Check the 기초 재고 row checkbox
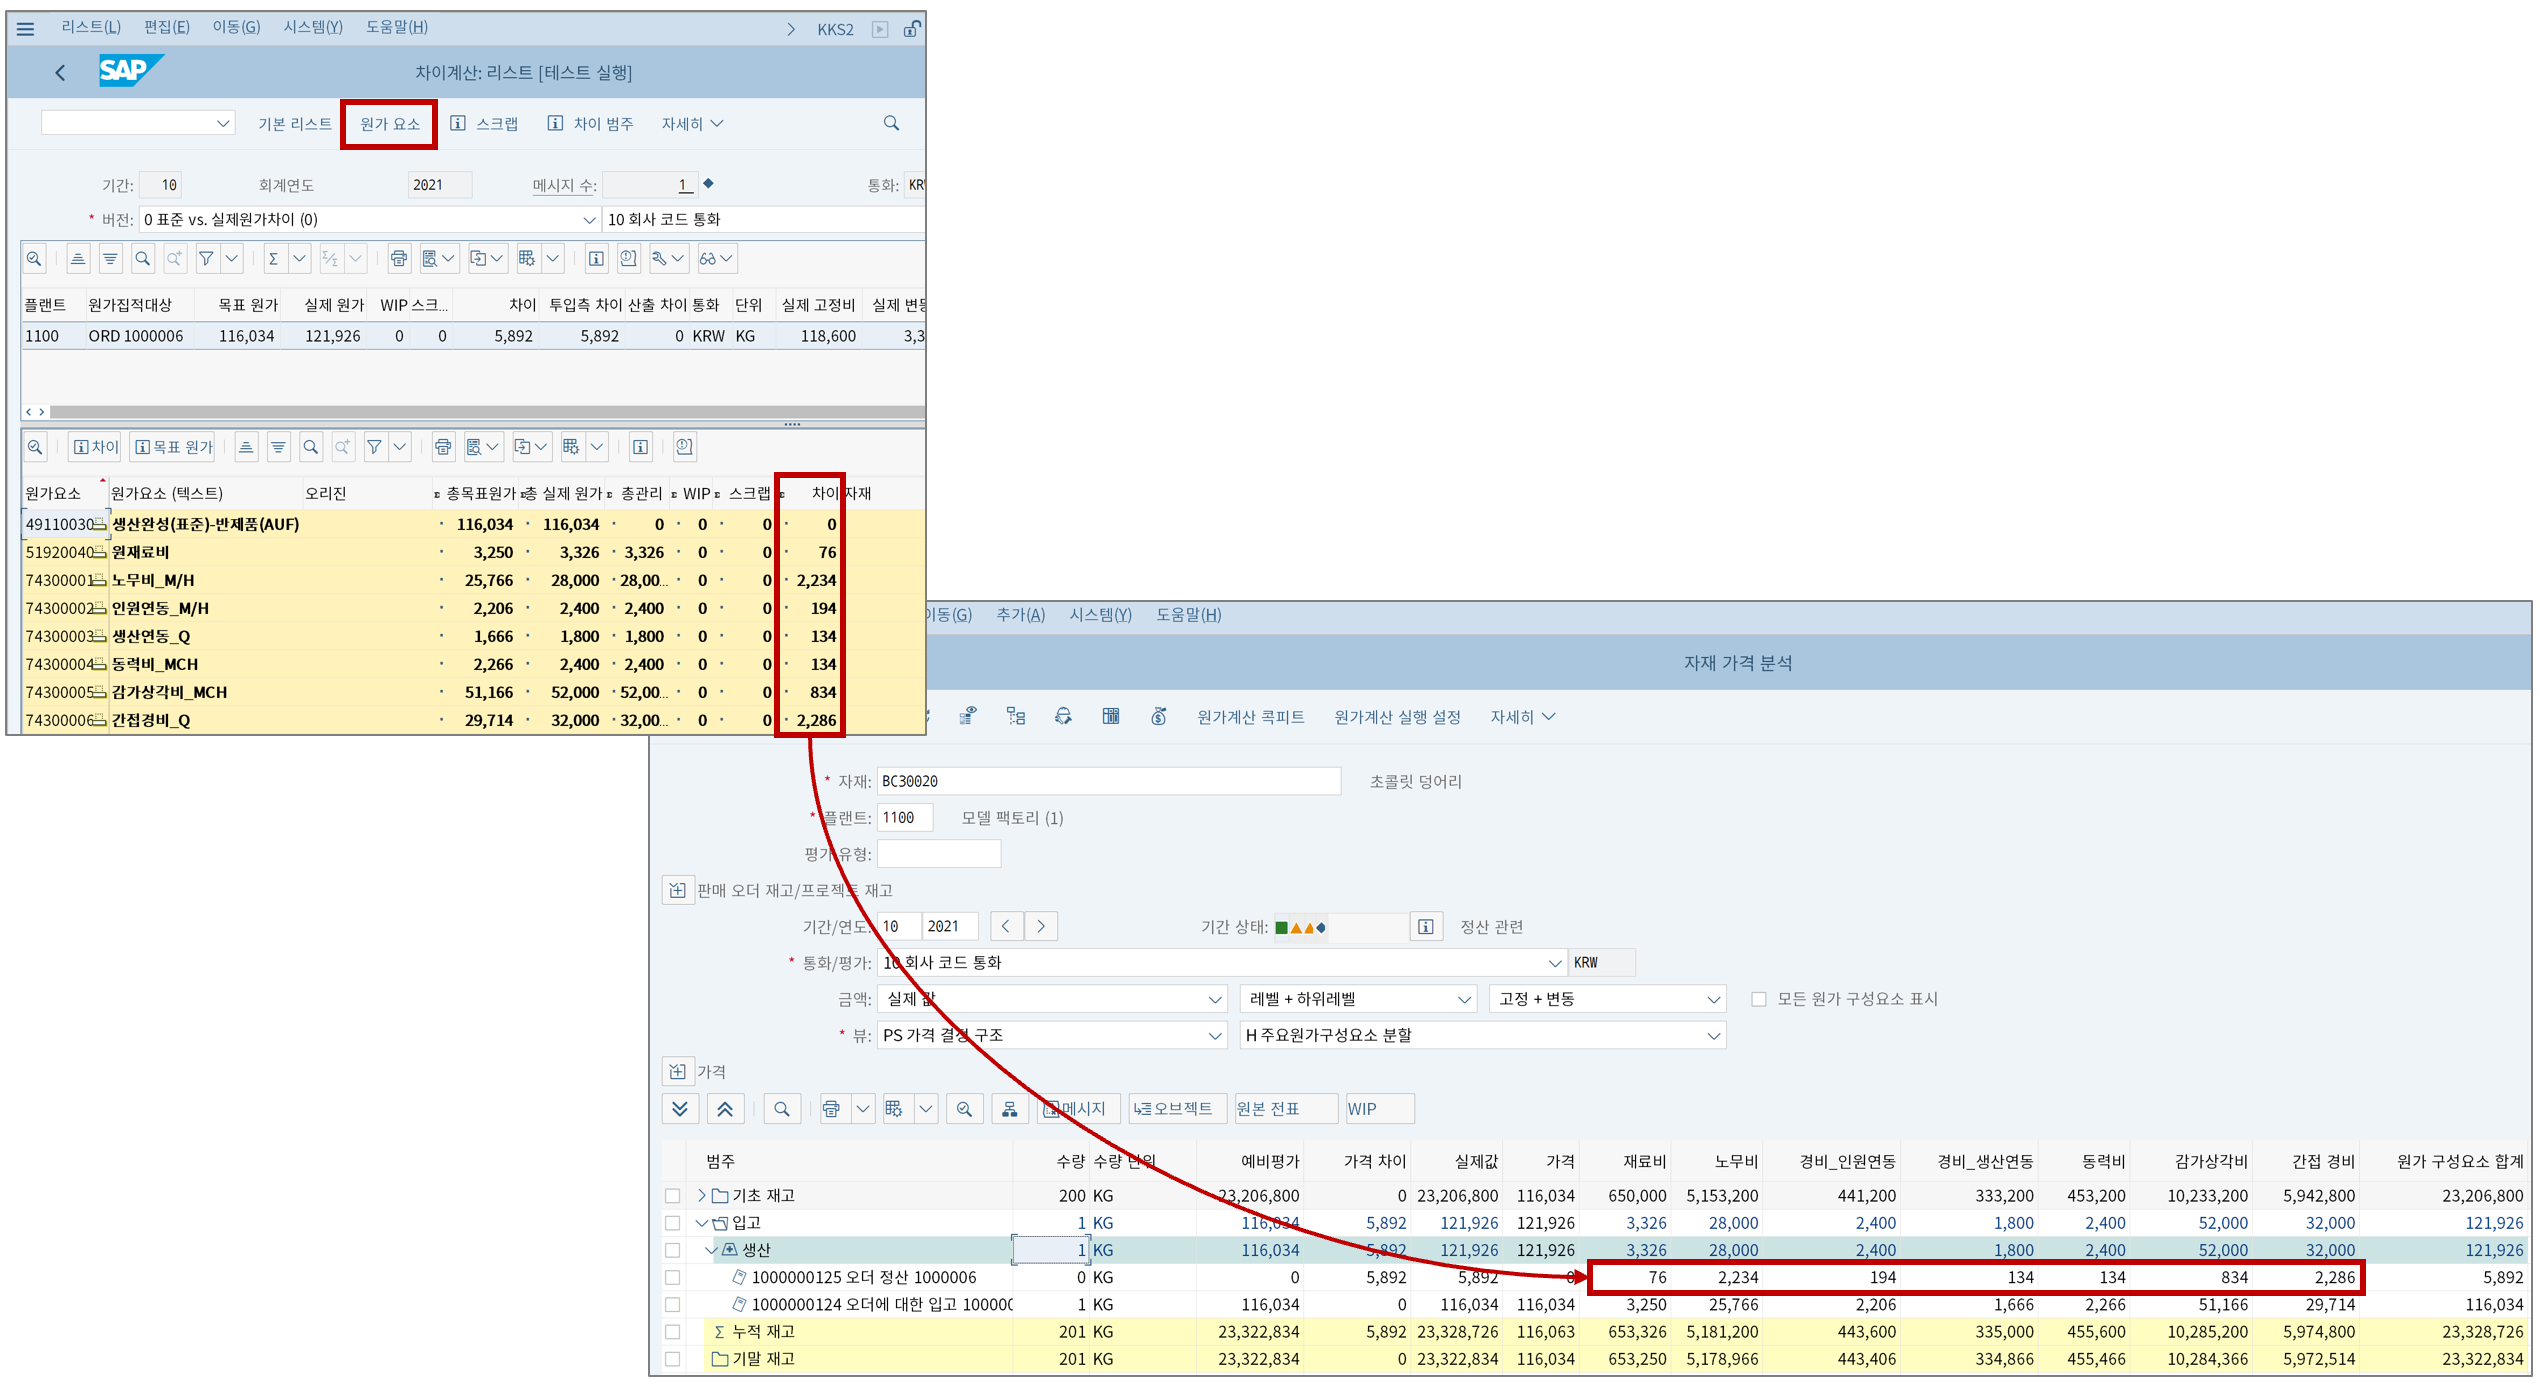This screenshot has width=2540, height=1384. pos(673,1196)
